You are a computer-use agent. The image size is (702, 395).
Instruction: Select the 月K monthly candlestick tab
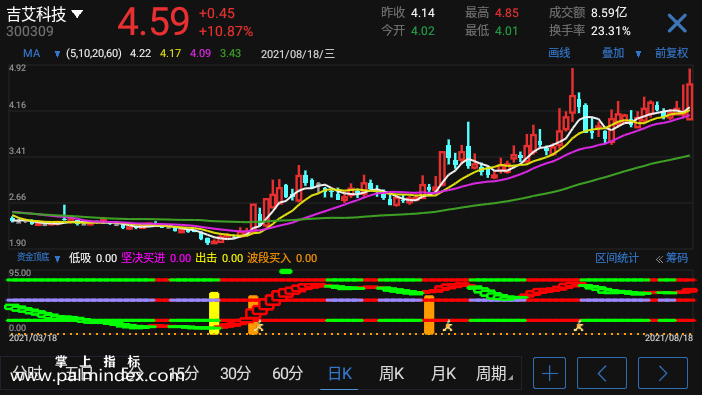point(443,373)
